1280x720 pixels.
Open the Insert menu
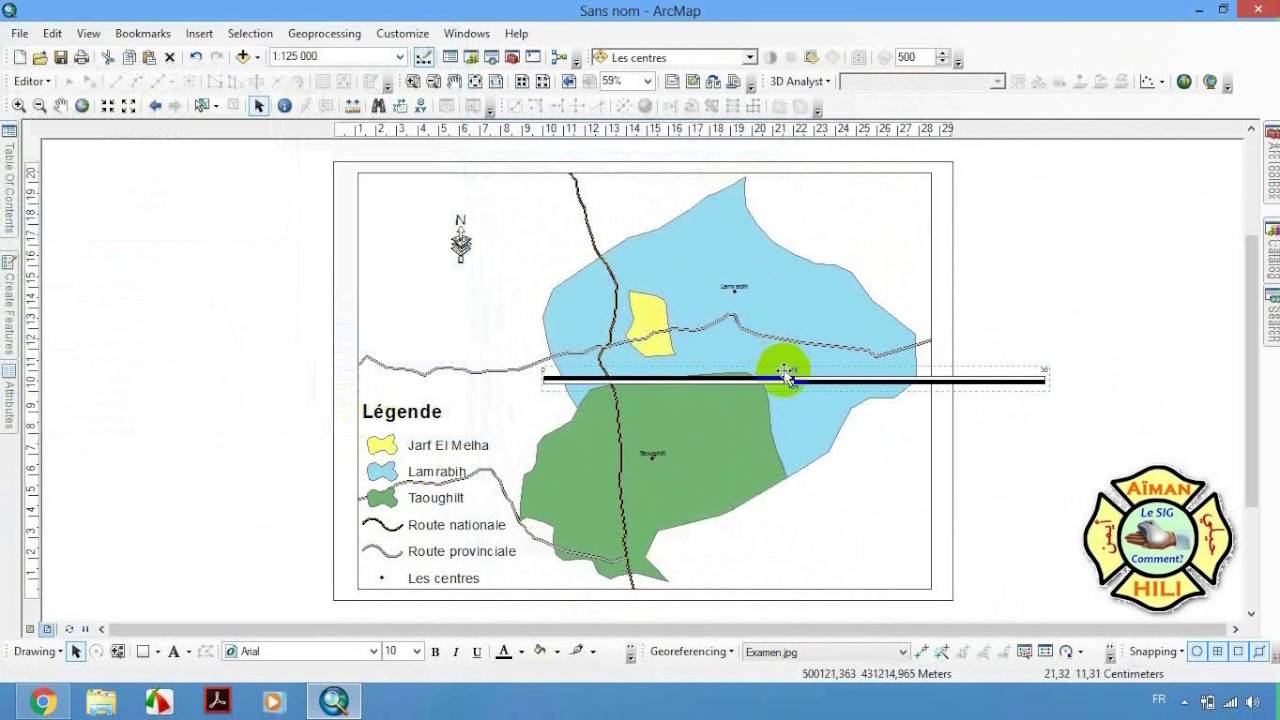pos(199,34)
